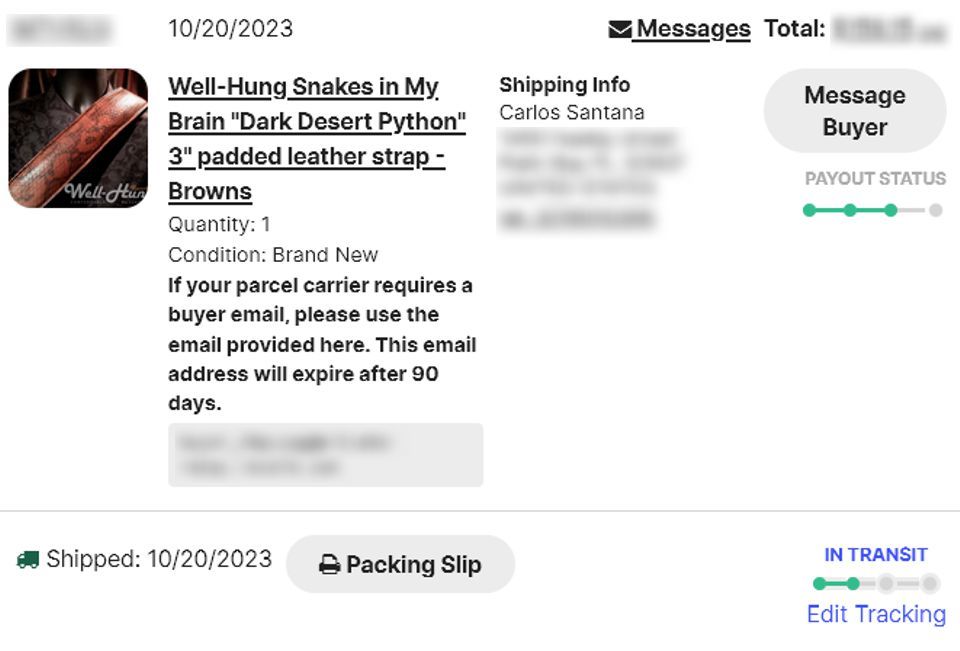
Task: Click the printer icon on Packing Slip
Action: point(329,565)
